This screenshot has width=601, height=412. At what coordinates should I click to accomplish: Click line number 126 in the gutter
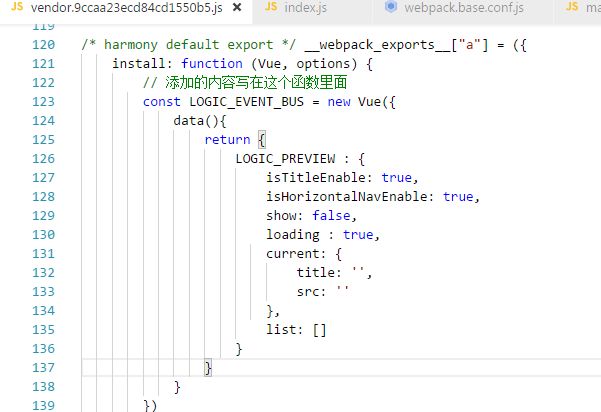pos(44,159)
